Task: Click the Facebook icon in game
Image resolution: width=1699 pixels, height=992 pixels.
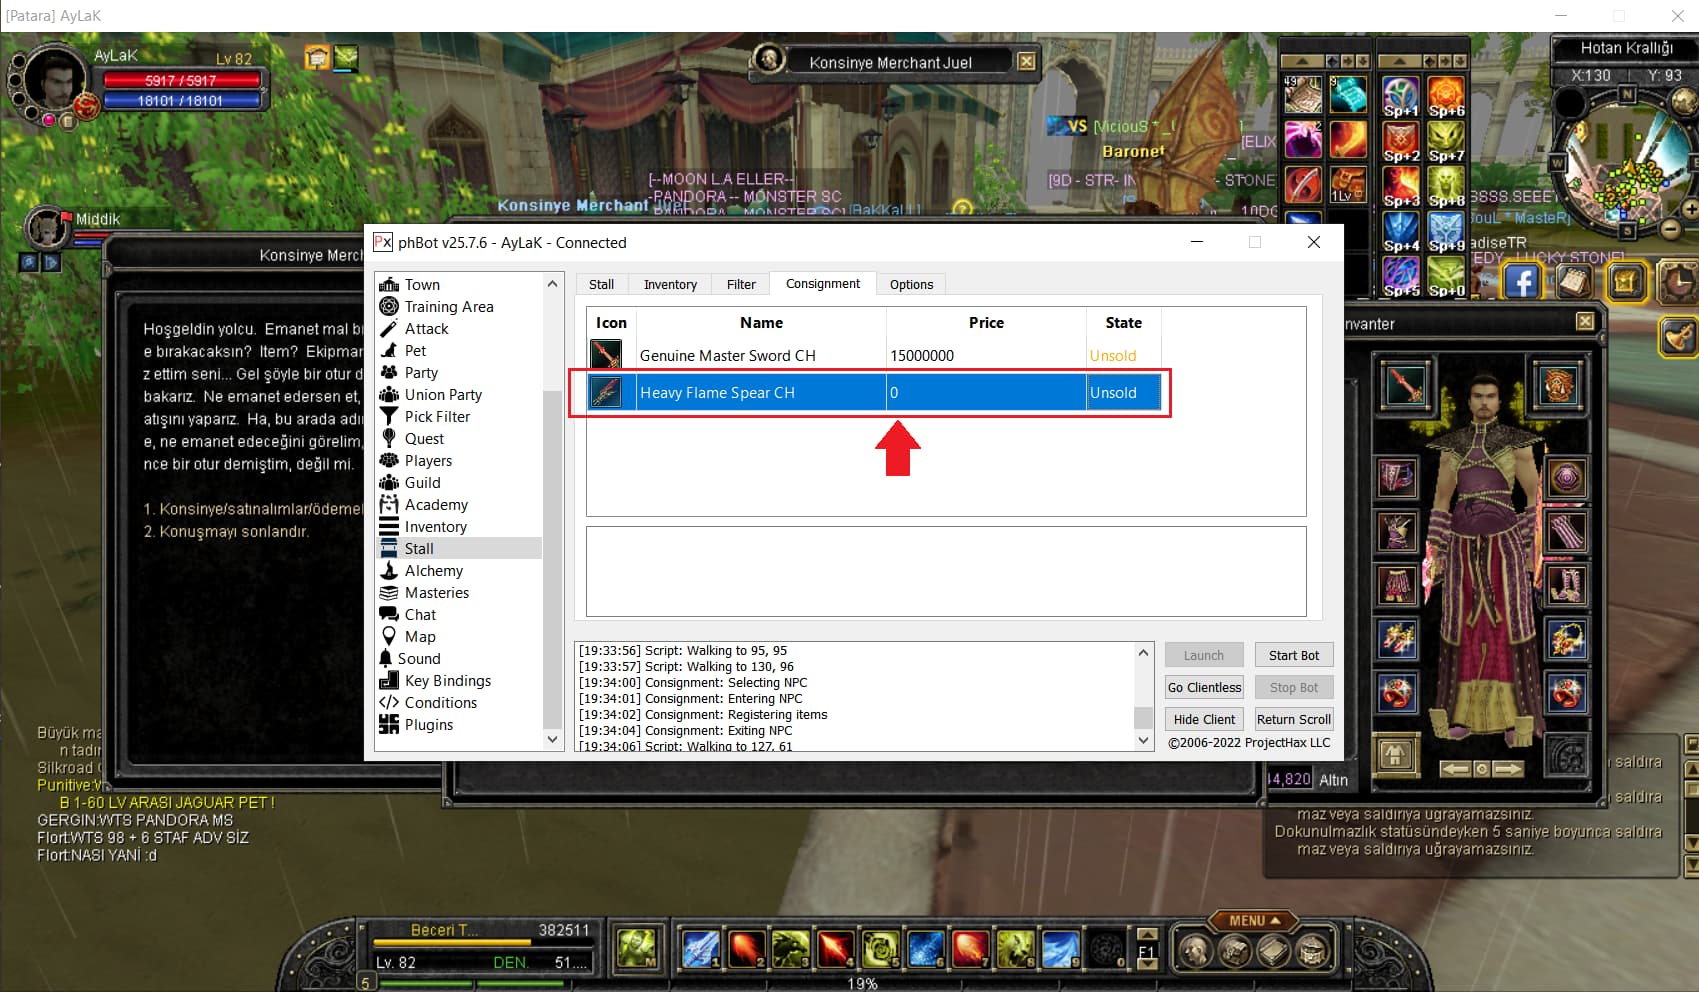Action: (x=1521, y=282)
